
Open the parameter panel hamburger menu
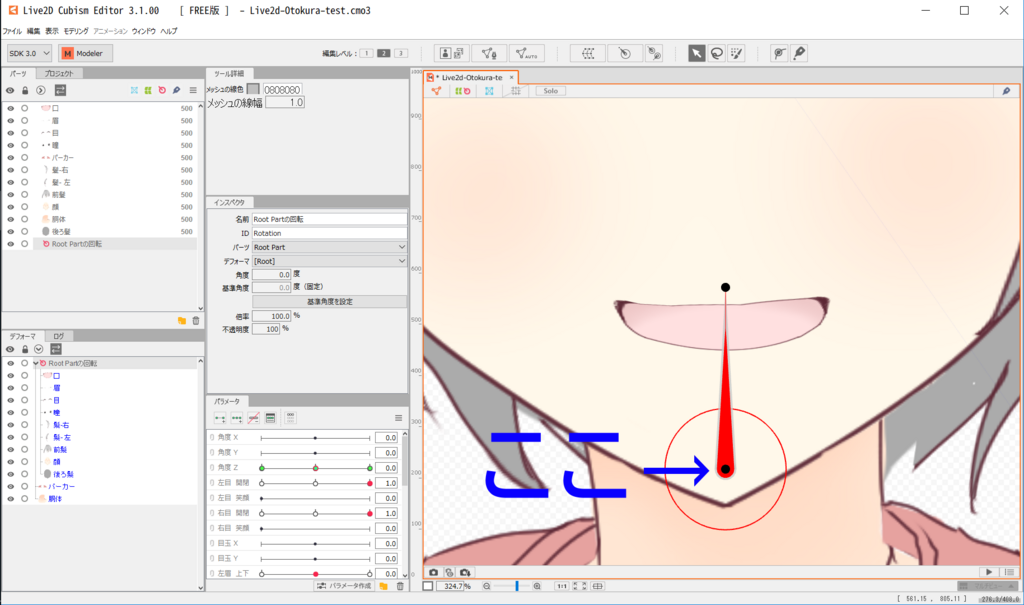(398, 418)
